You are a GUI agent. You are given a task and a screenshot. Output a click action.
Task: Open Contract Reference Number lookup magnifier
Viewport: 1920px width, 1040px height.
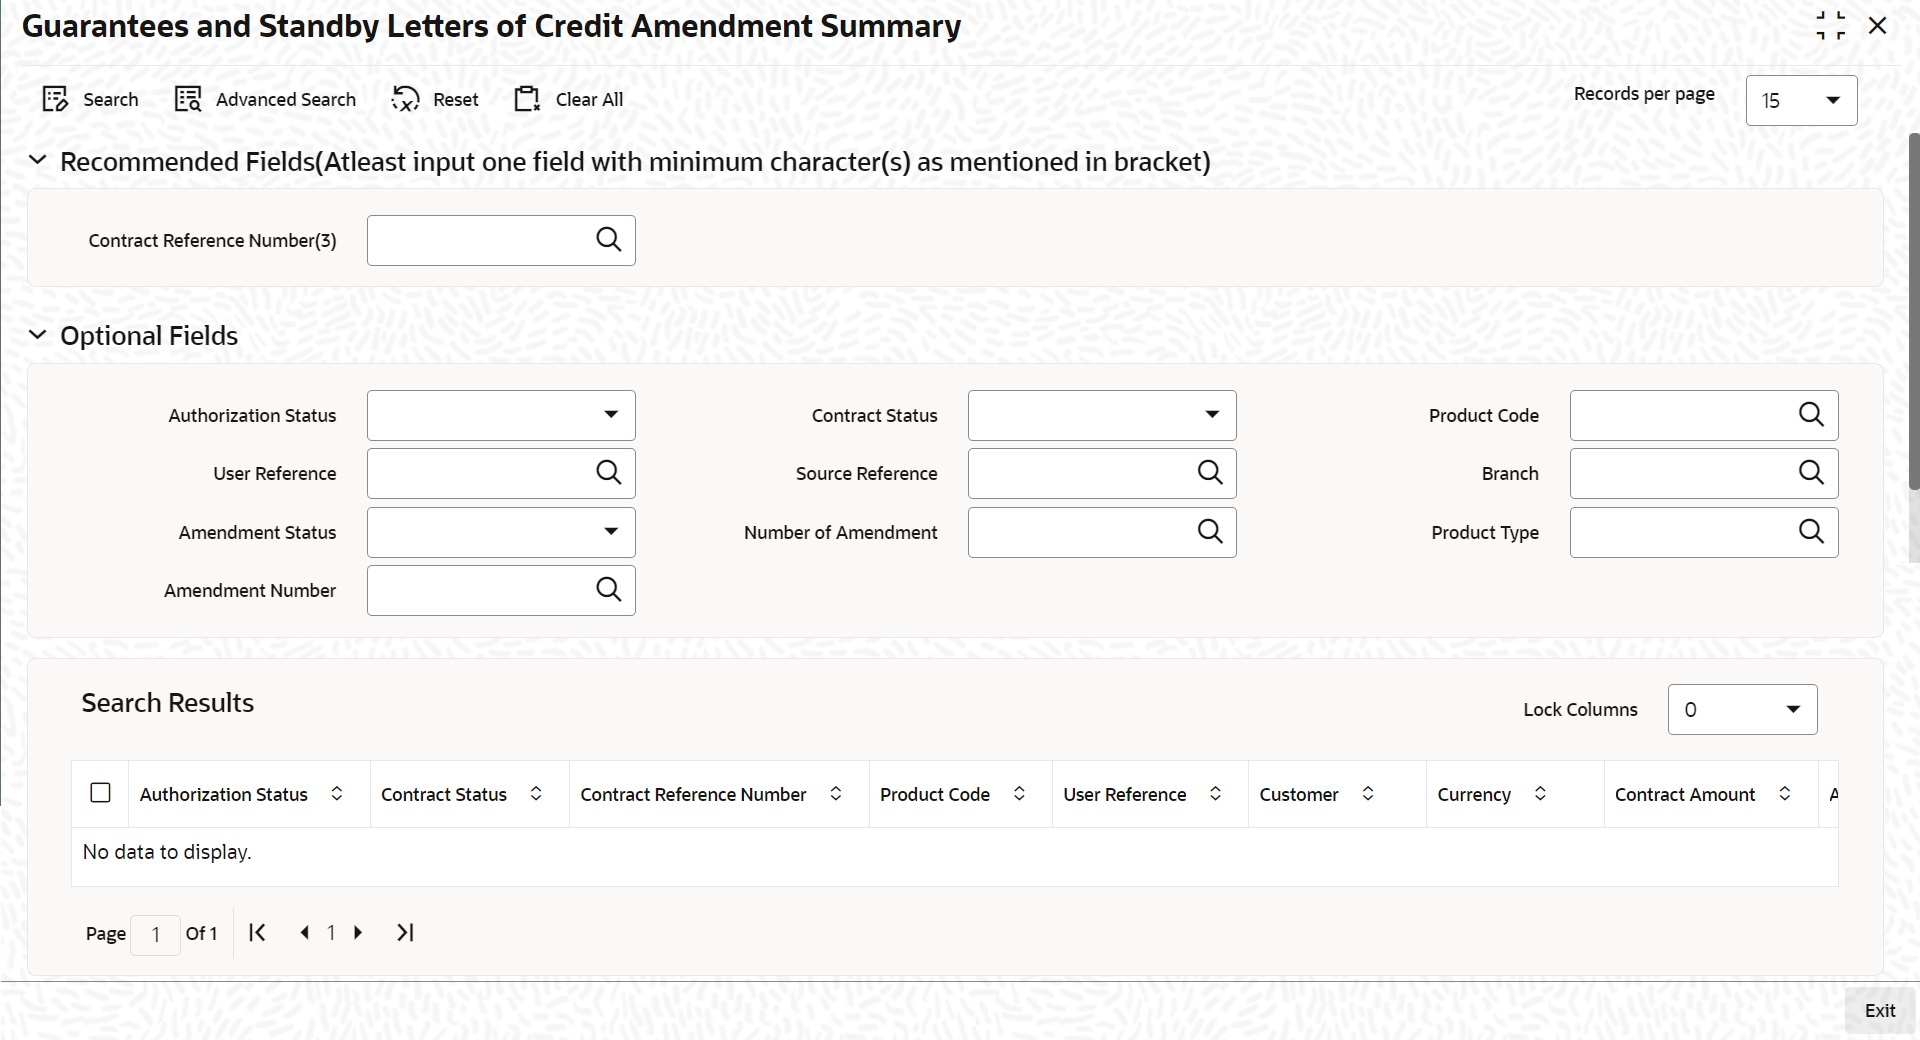608,240
